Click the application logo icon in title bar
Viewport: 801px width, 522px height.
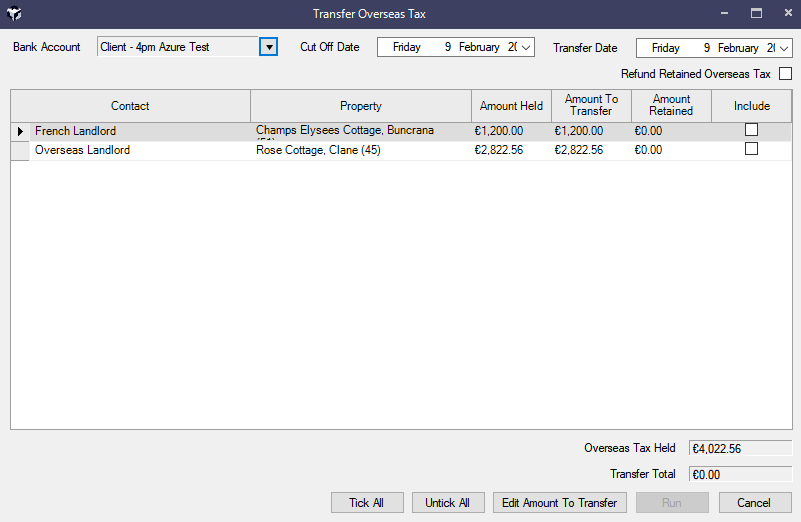pos(14,14)
